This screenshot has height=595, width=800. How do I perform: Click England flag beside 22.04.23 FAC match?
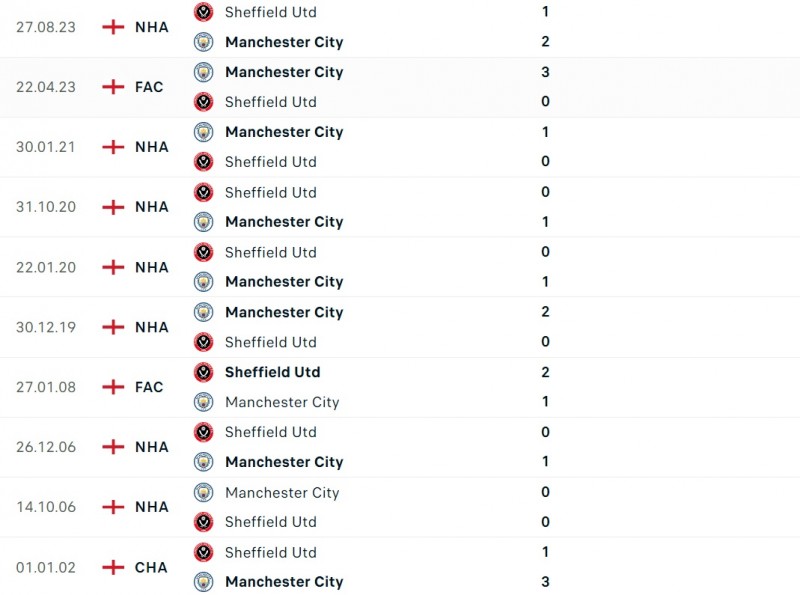click(114, 87)
